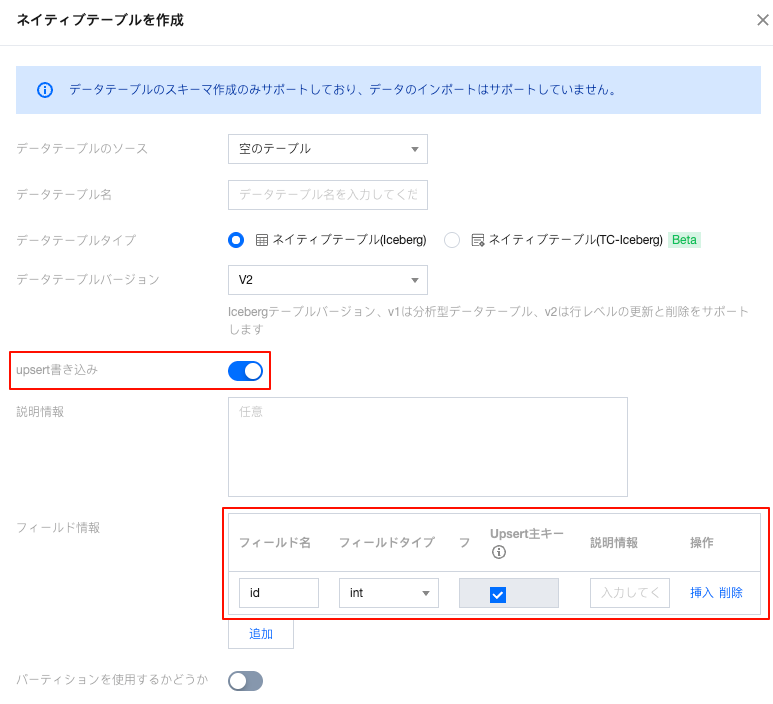Click the フィールドタイプ column header
This screenshot has width=773, height=704.
(387, 543)
